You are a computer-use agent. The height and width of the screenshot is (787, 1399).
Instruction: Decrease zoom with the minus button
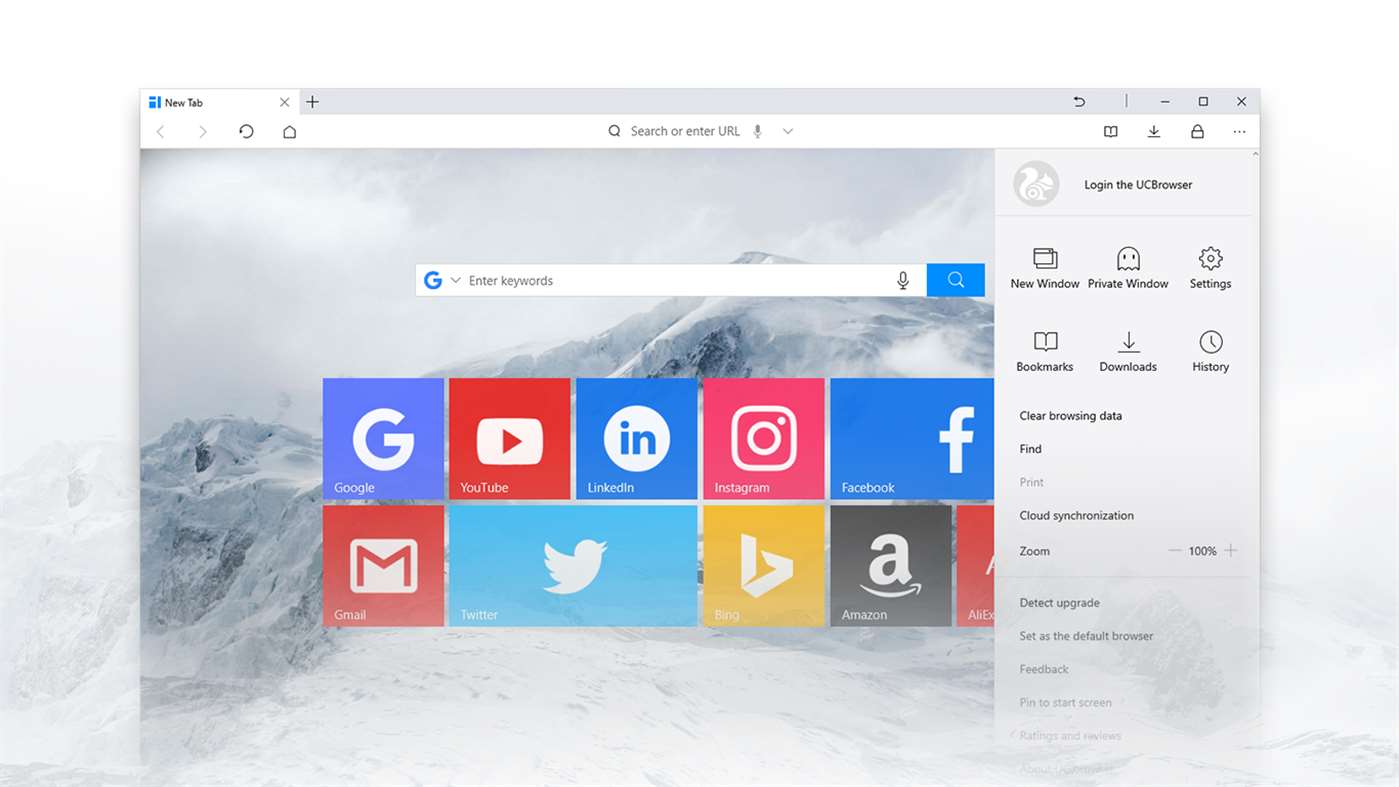tap(1175, 551)
